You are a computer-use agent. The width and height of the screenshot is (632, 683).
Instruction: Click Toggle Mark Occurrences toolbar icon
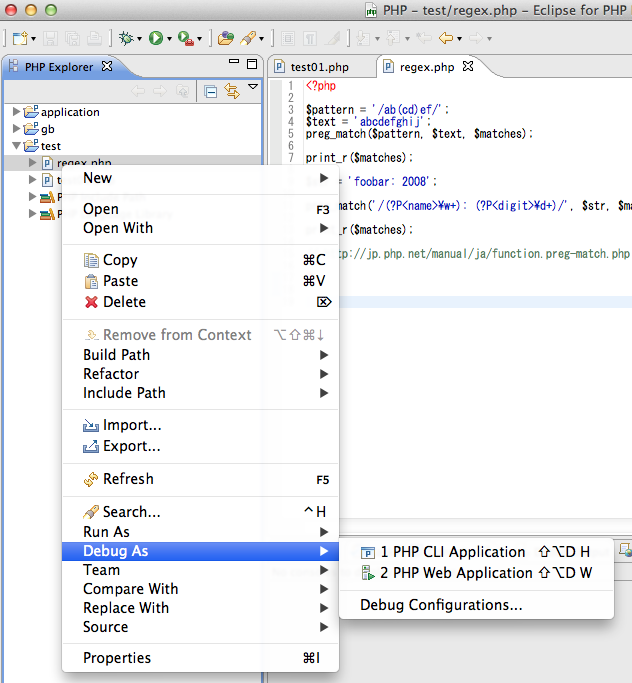pos(333,39)
